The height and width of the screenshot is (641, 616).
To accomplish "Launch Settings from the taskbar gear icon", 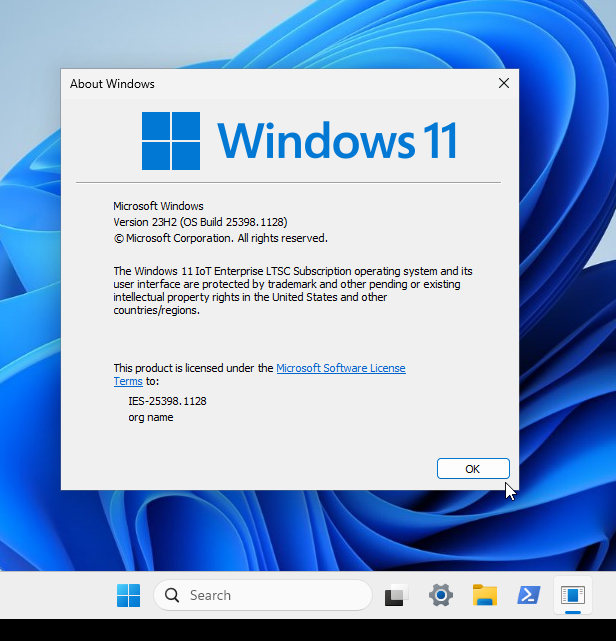I will tap(441, 595).
